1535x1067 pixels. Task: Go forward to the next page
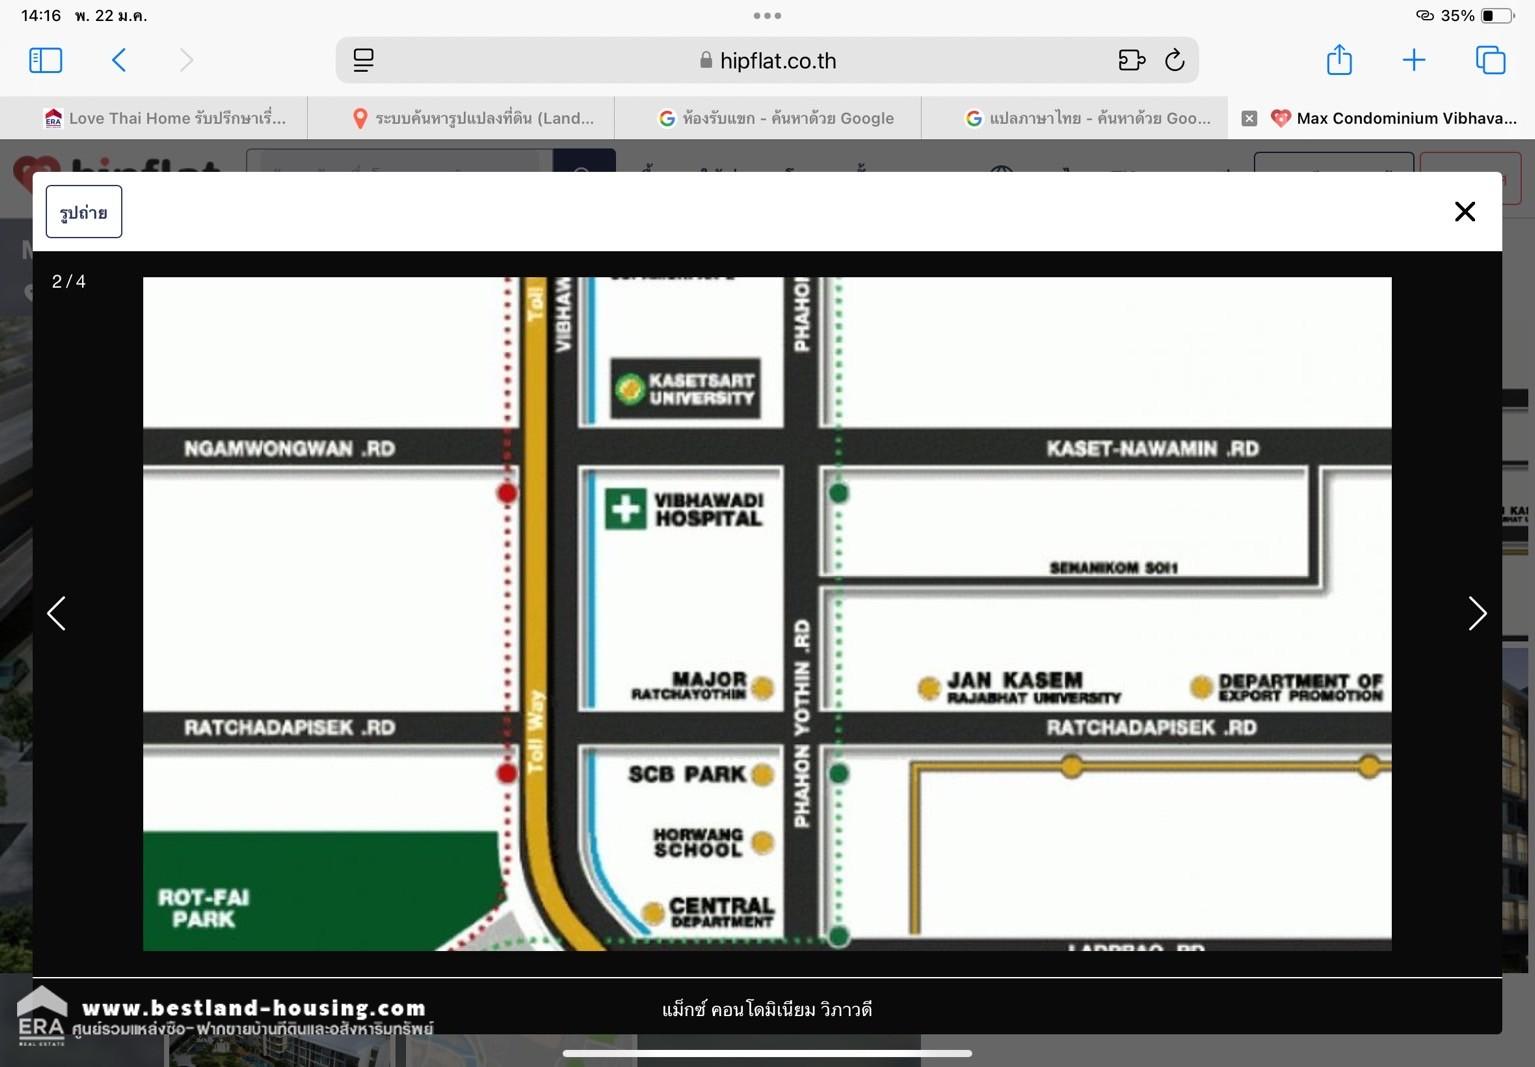[186, 60]
